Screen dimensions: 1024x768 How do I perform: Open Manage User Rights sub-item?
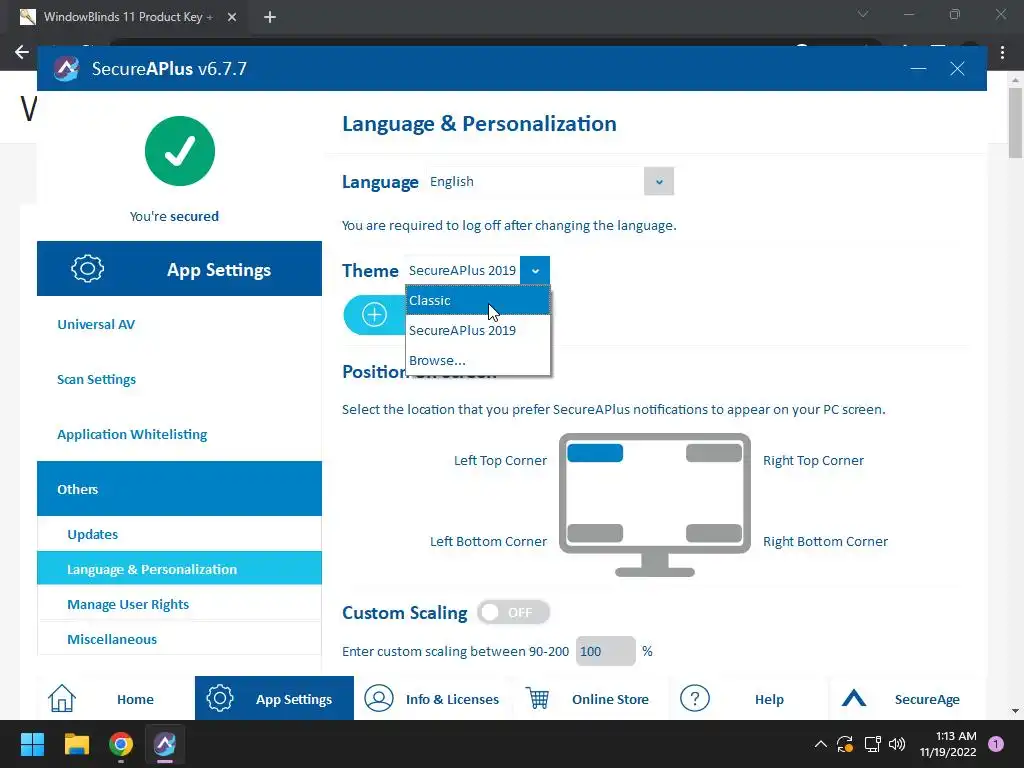pyautogui.click(x=180, y=604)
